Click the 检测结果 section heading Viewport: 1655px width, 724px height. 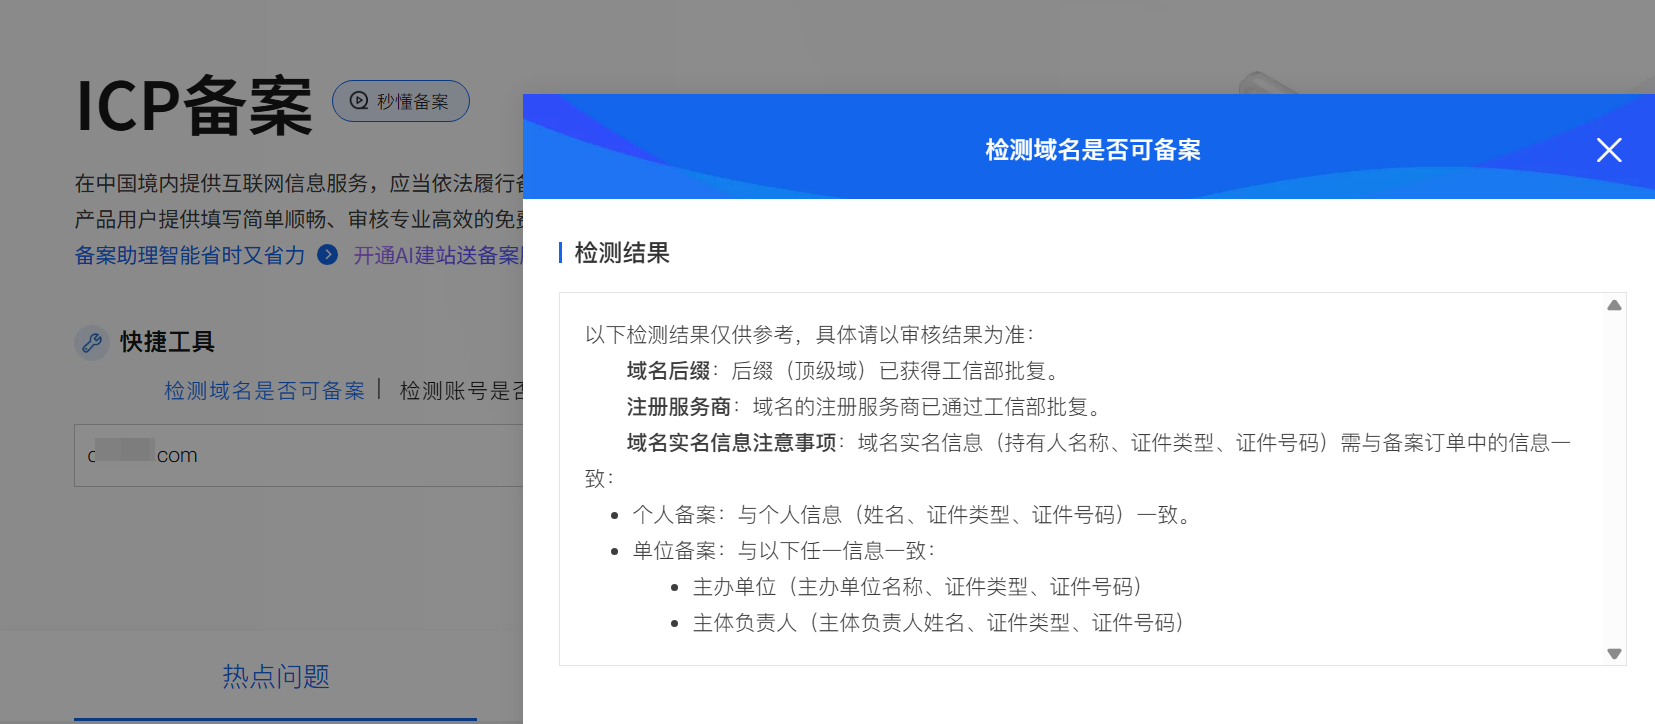pos(622,253)
